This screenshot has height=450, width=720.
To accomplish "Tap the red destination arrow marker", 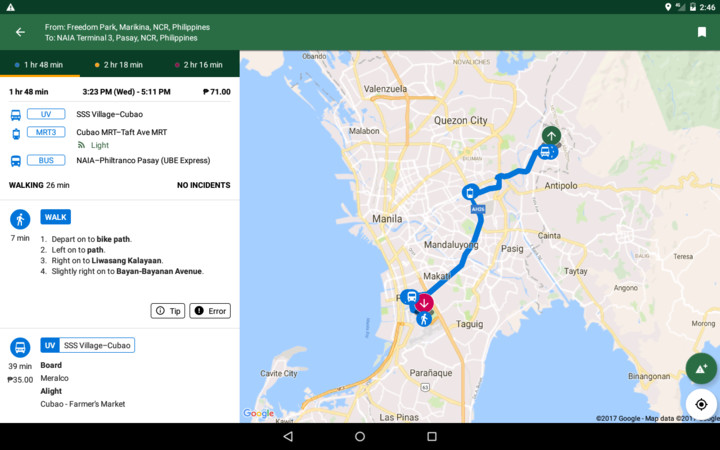I will pos(424,303).
